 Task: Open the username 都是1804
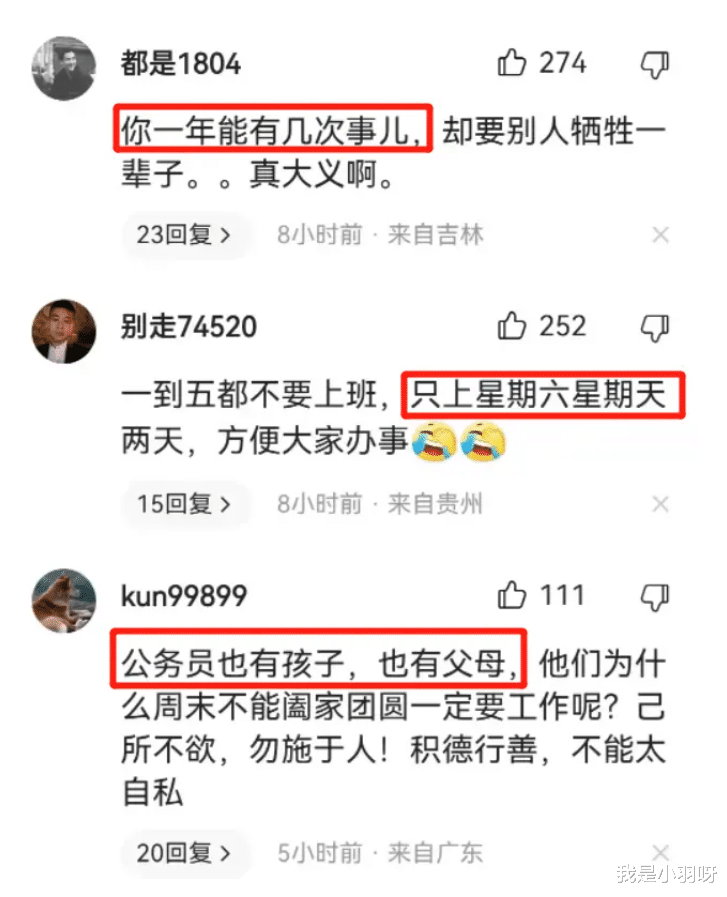181,63
